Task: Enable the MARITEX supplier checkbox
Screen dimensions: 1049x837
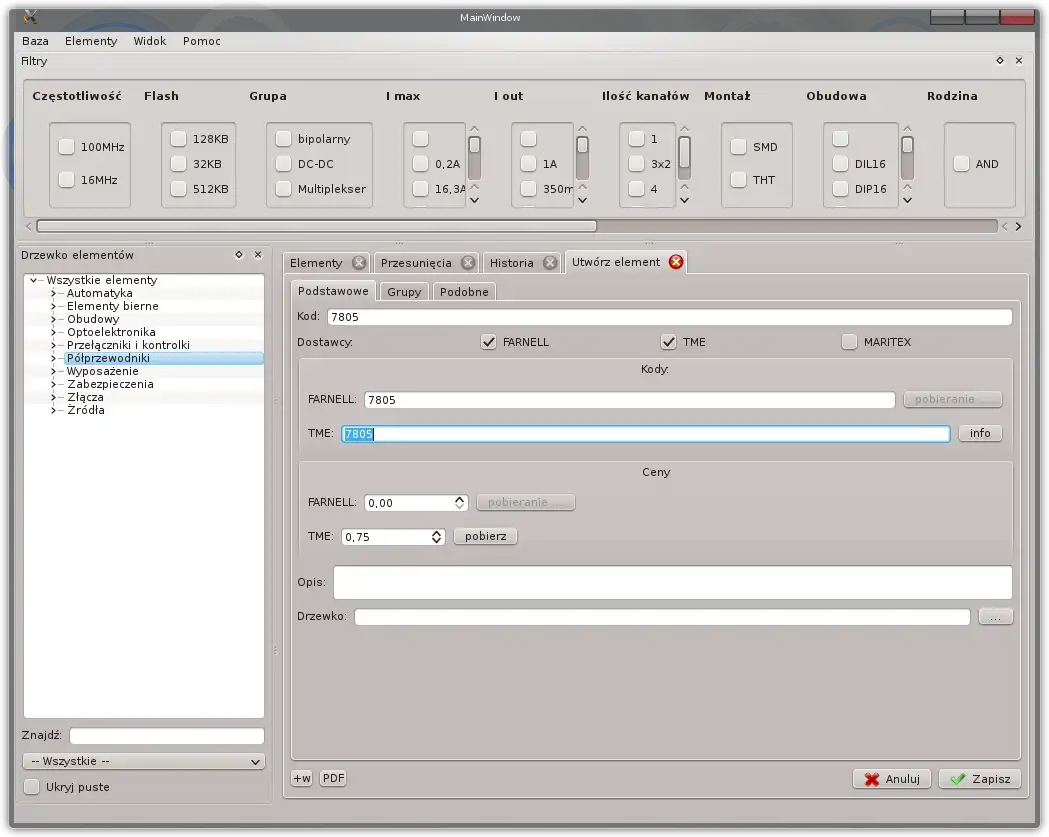Action: [849, 342]
